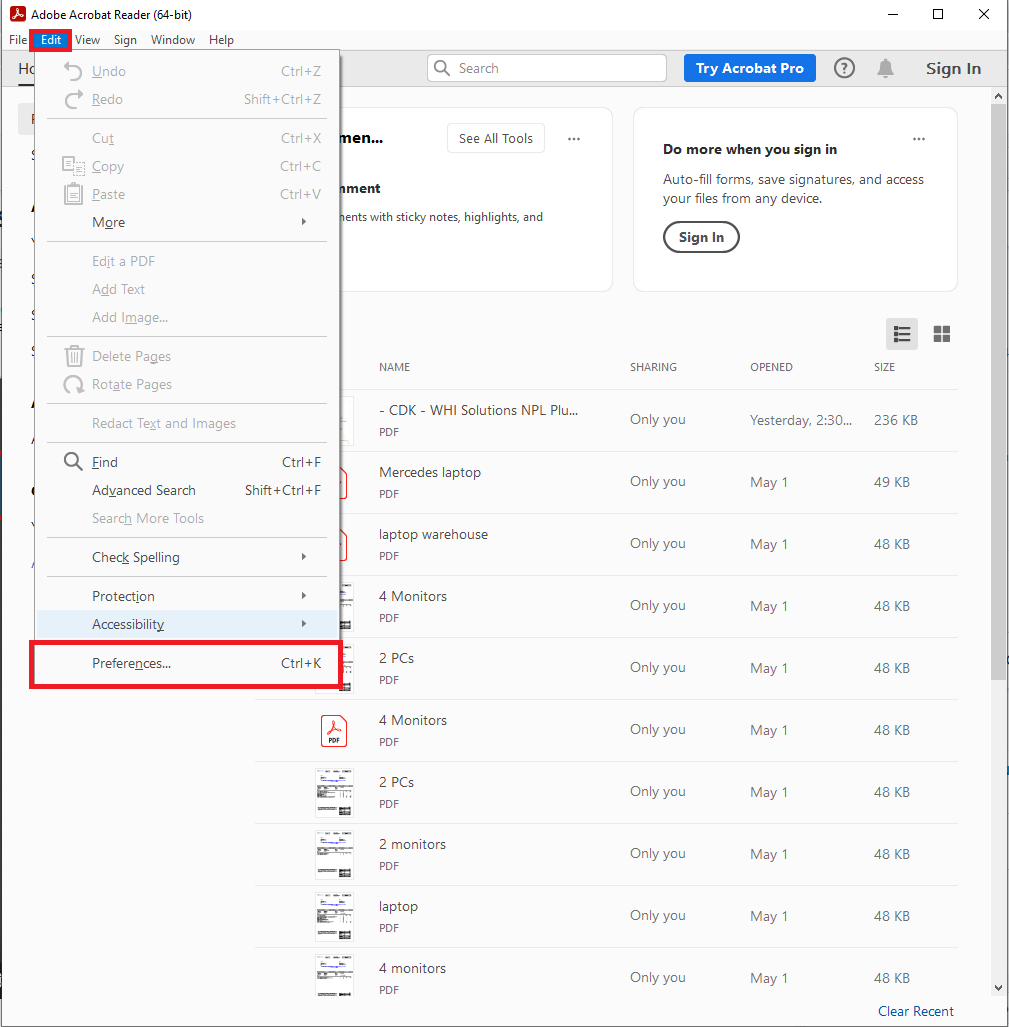Open the View menu
The image size is (1009, 1027).
pyautogui.click(x=87, y=40)
